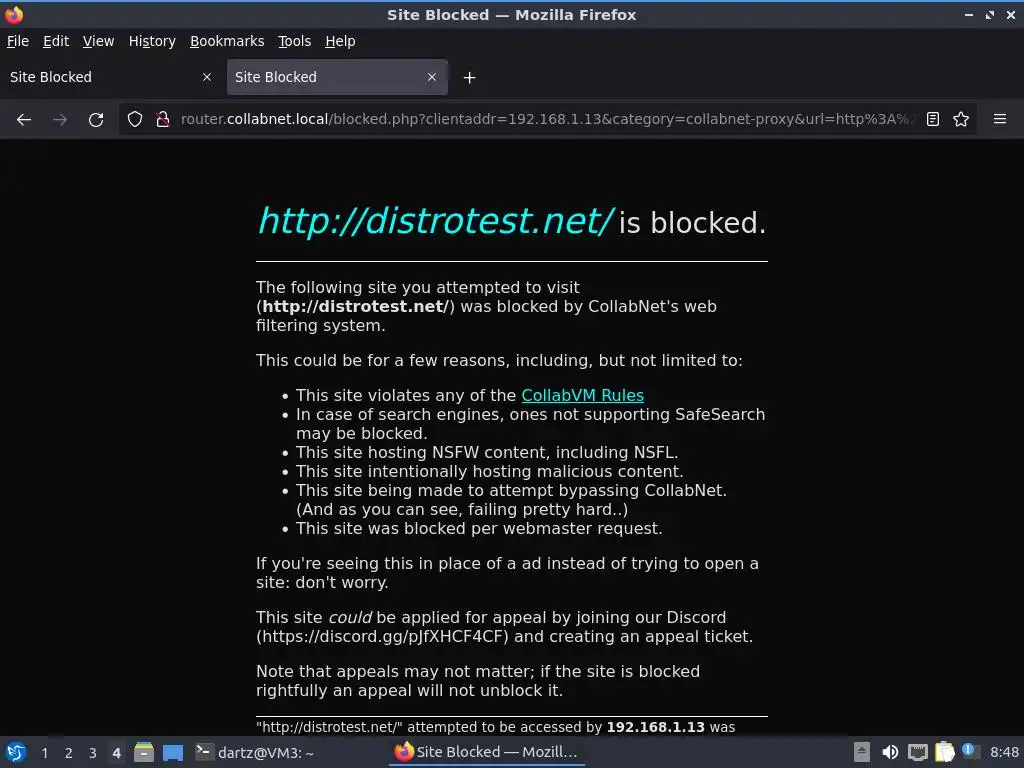
Task: Switch to workspace 1 in taskbar
Action: click(44, 753)
